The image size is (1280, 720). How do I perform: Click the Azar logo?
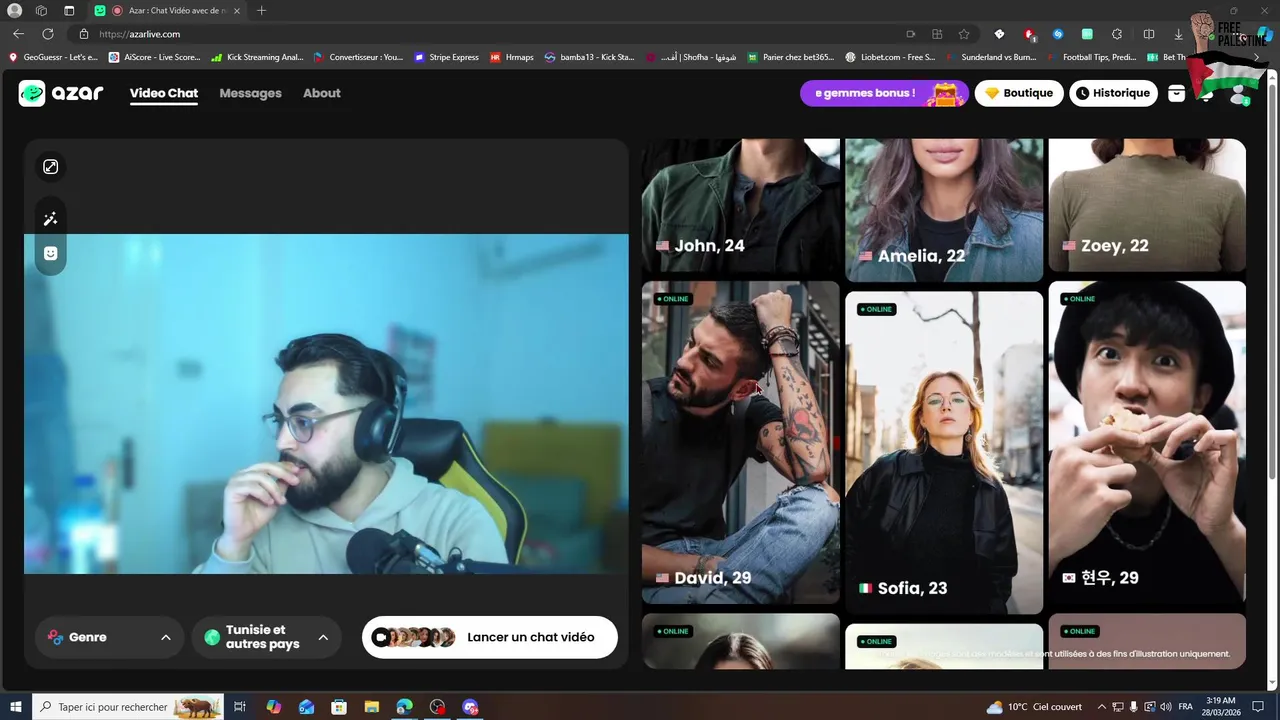tap(61, 93)
